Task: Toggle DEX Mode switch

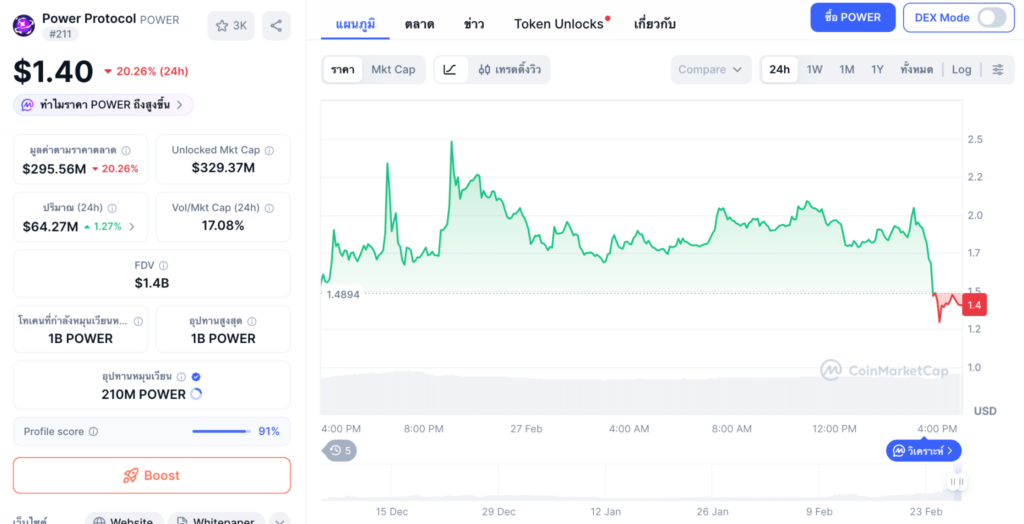Action: tap(991, 17)
